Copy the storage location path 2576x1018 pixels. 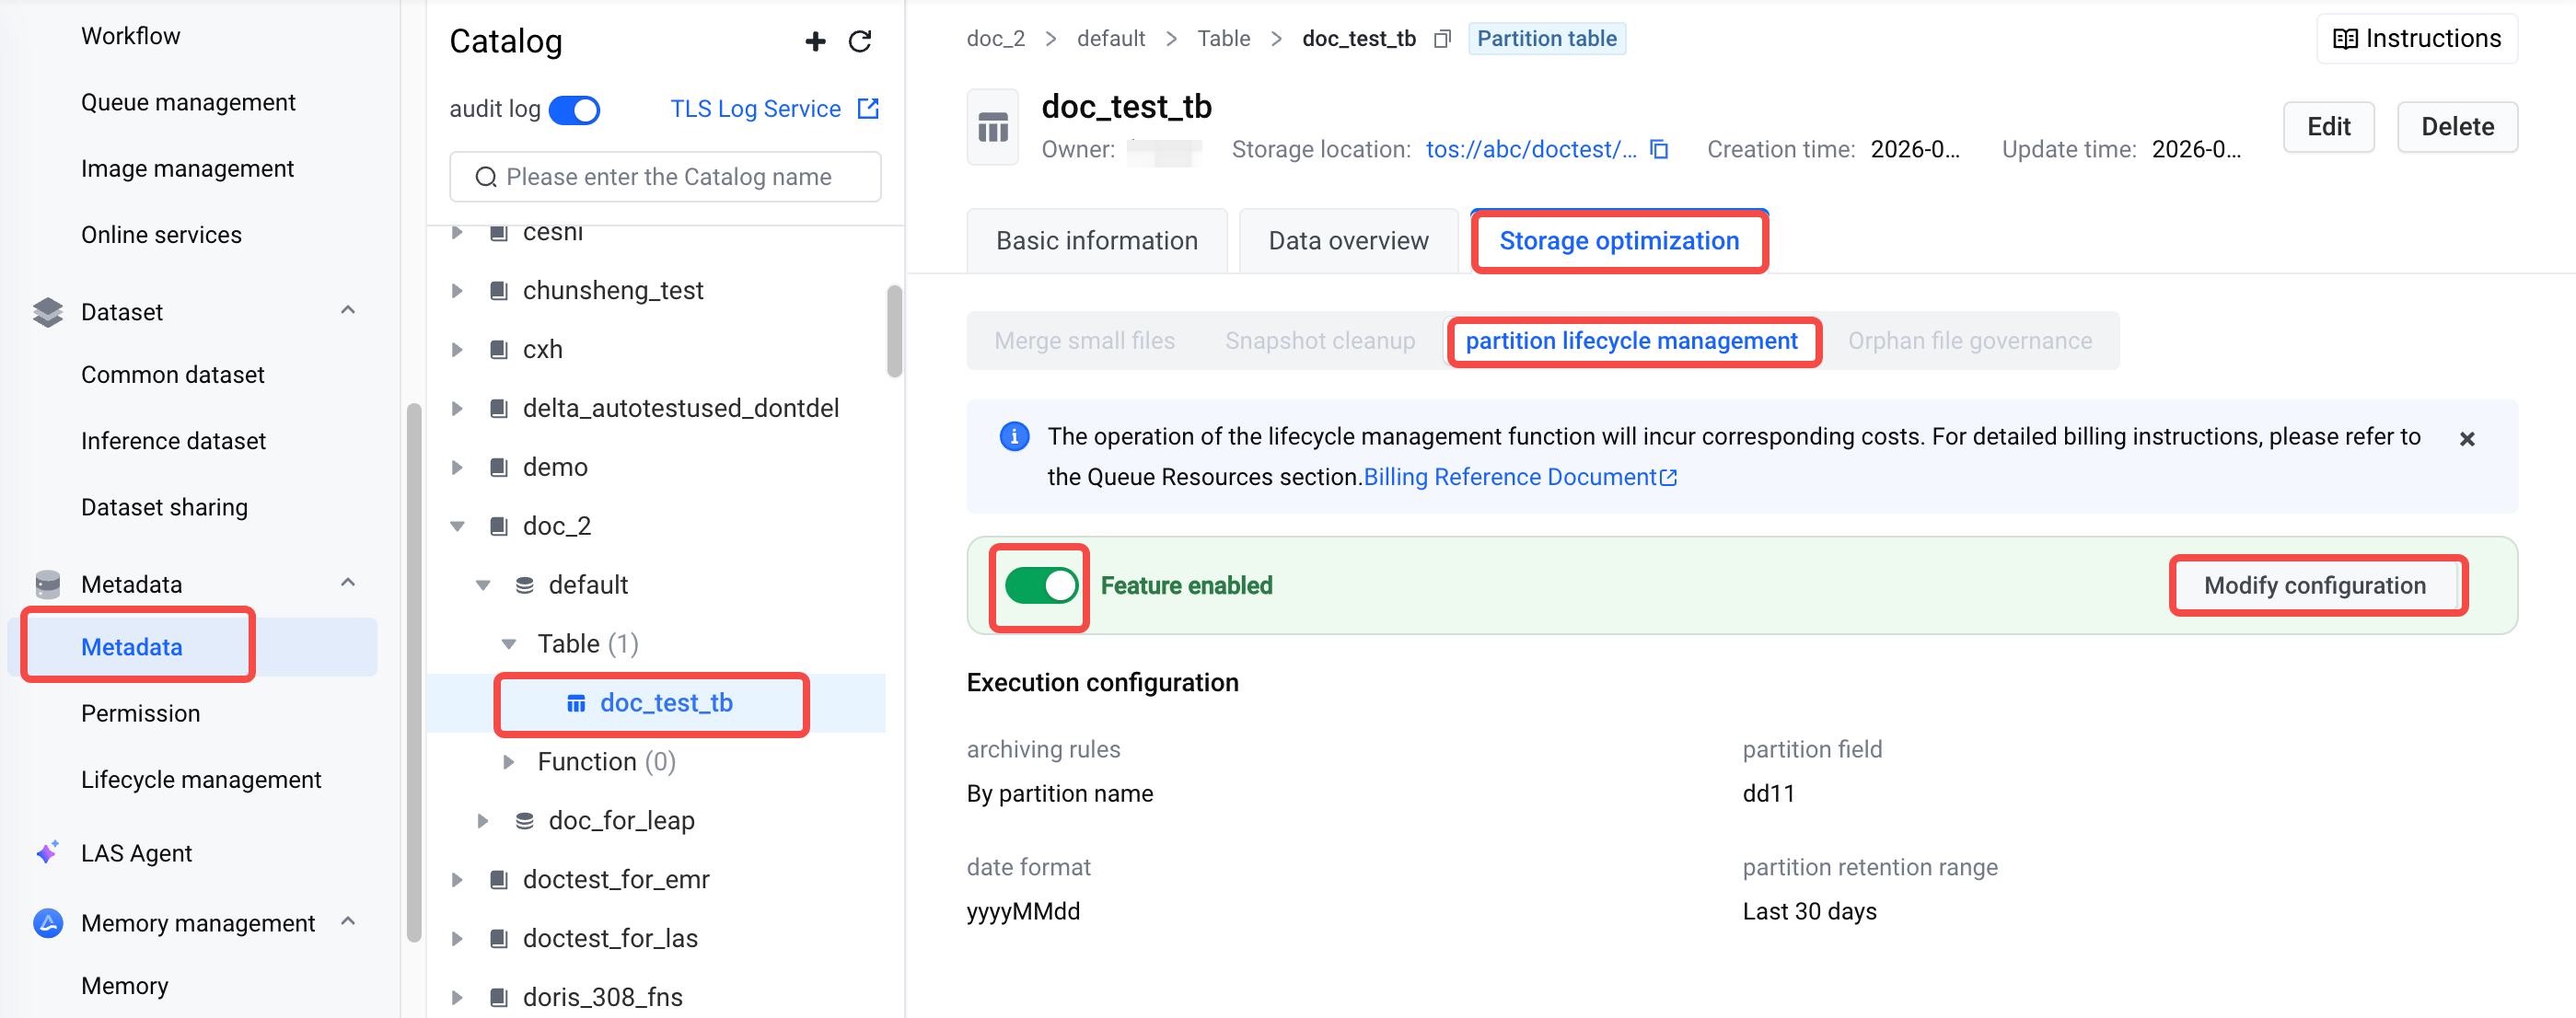(1659, 149)
